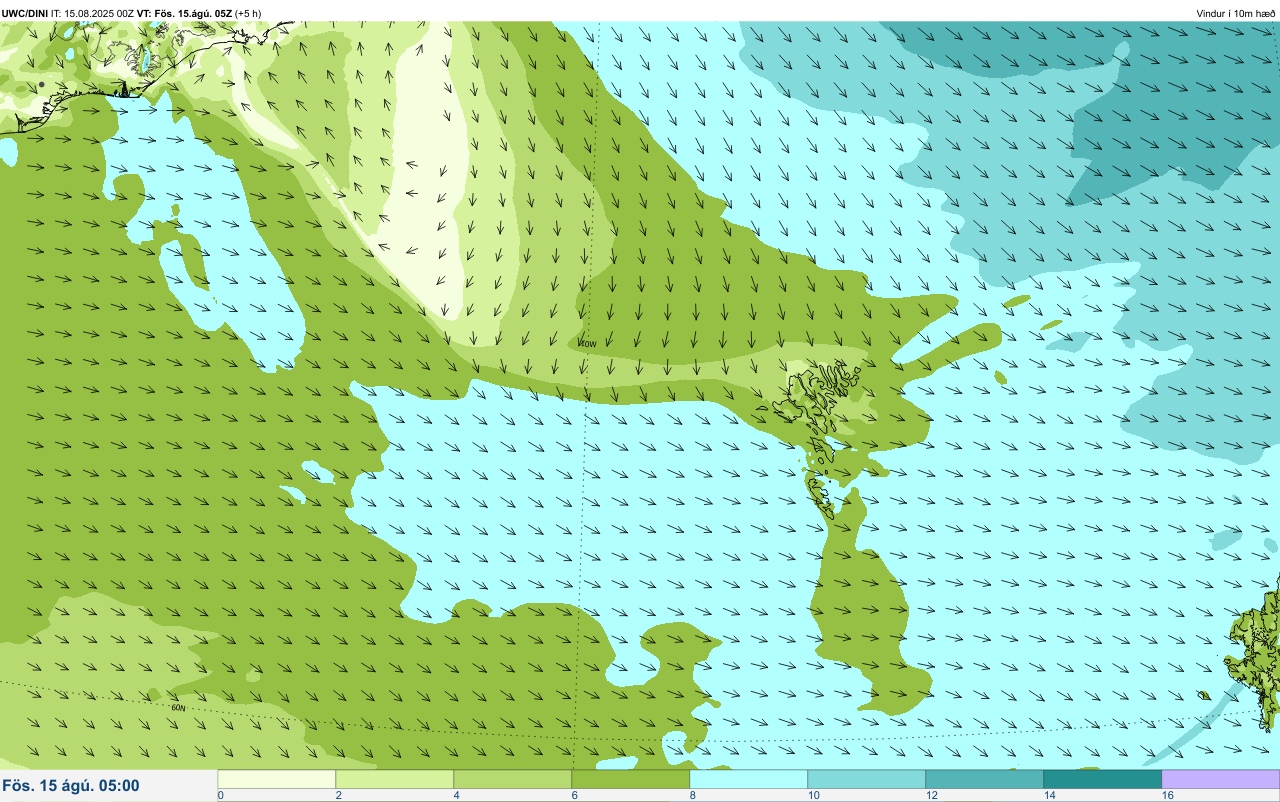Viewport: 1280px width, 802px height.
Task: Choose the 14–16 dark teal legend swatch
Action: 1103,779
